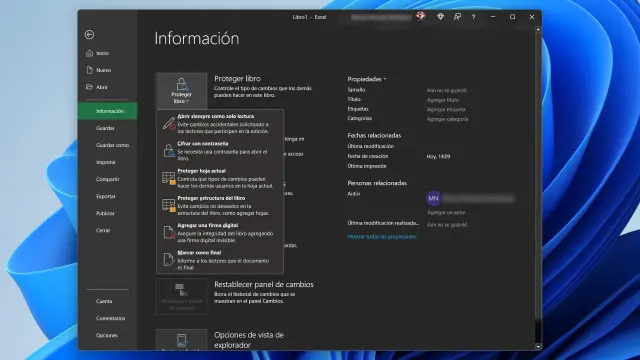The image size is (640, 360).
Task: Click the Proteger libro heading text
Action: 237,79
